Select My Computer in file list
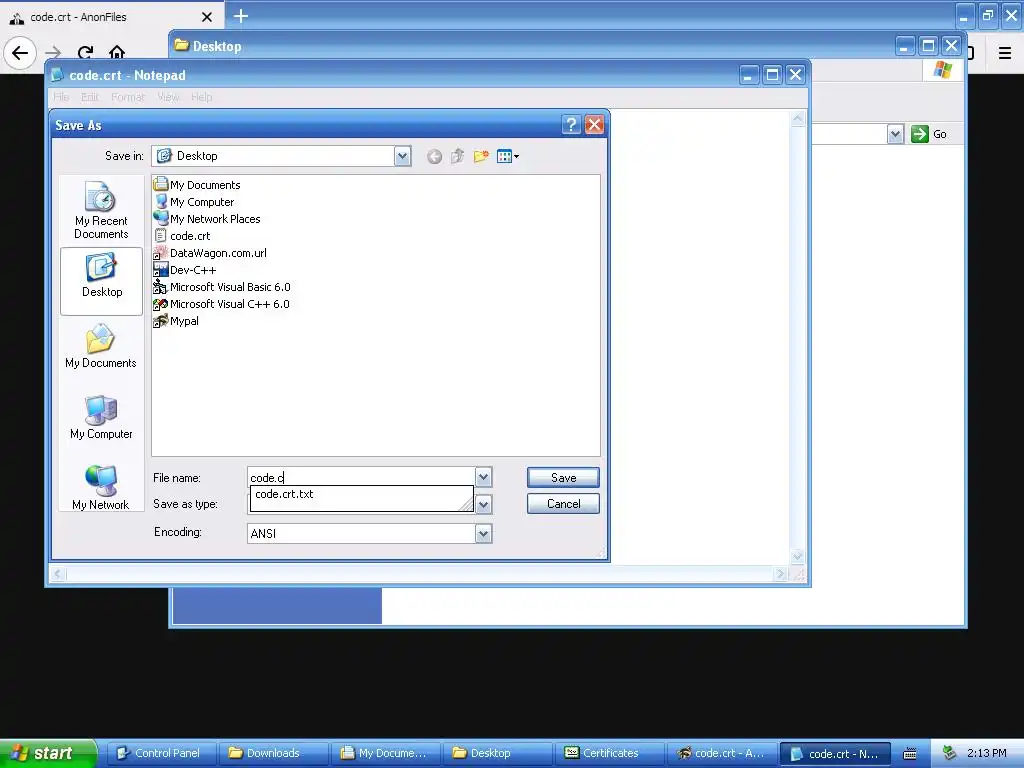The image size is (1024, 768). pos(194,202)
